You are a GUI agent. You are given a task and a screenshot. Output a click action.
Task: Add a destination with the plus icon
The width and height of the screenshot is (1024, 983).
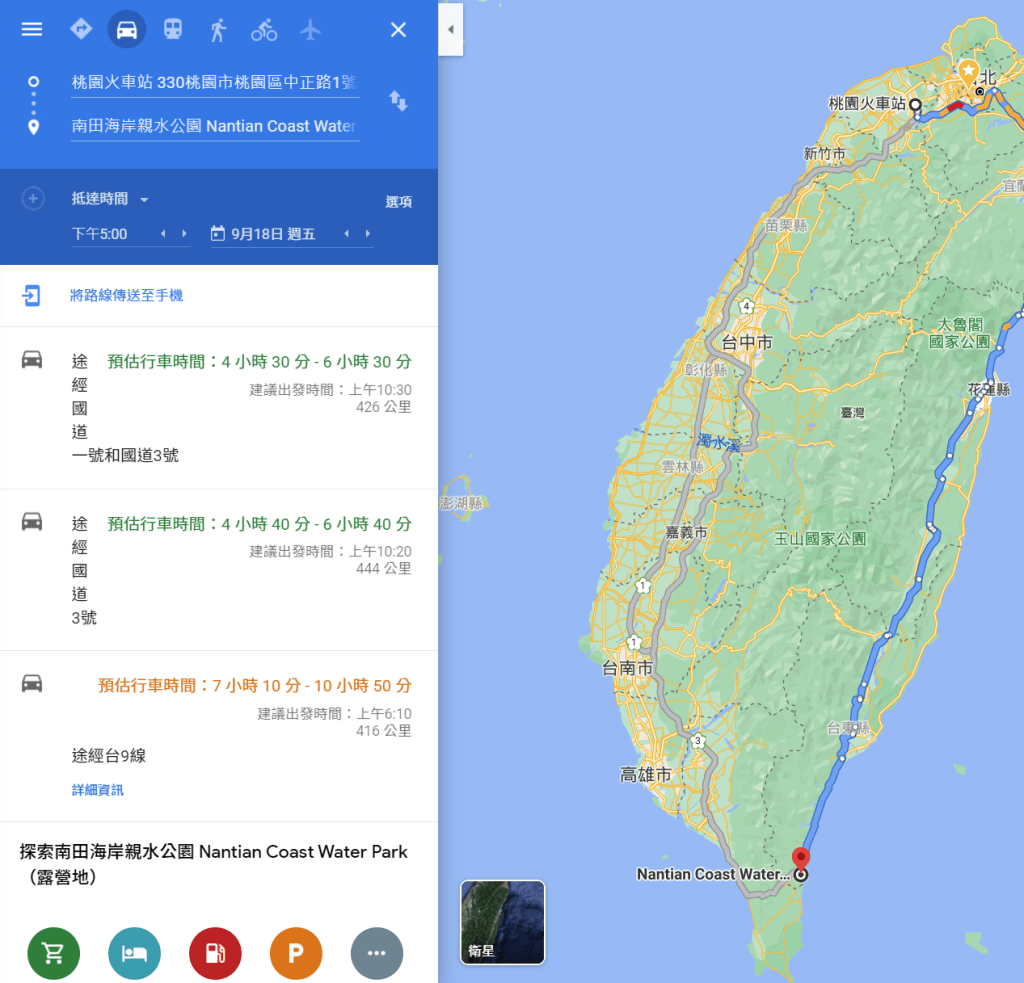(x=33, y=199)
